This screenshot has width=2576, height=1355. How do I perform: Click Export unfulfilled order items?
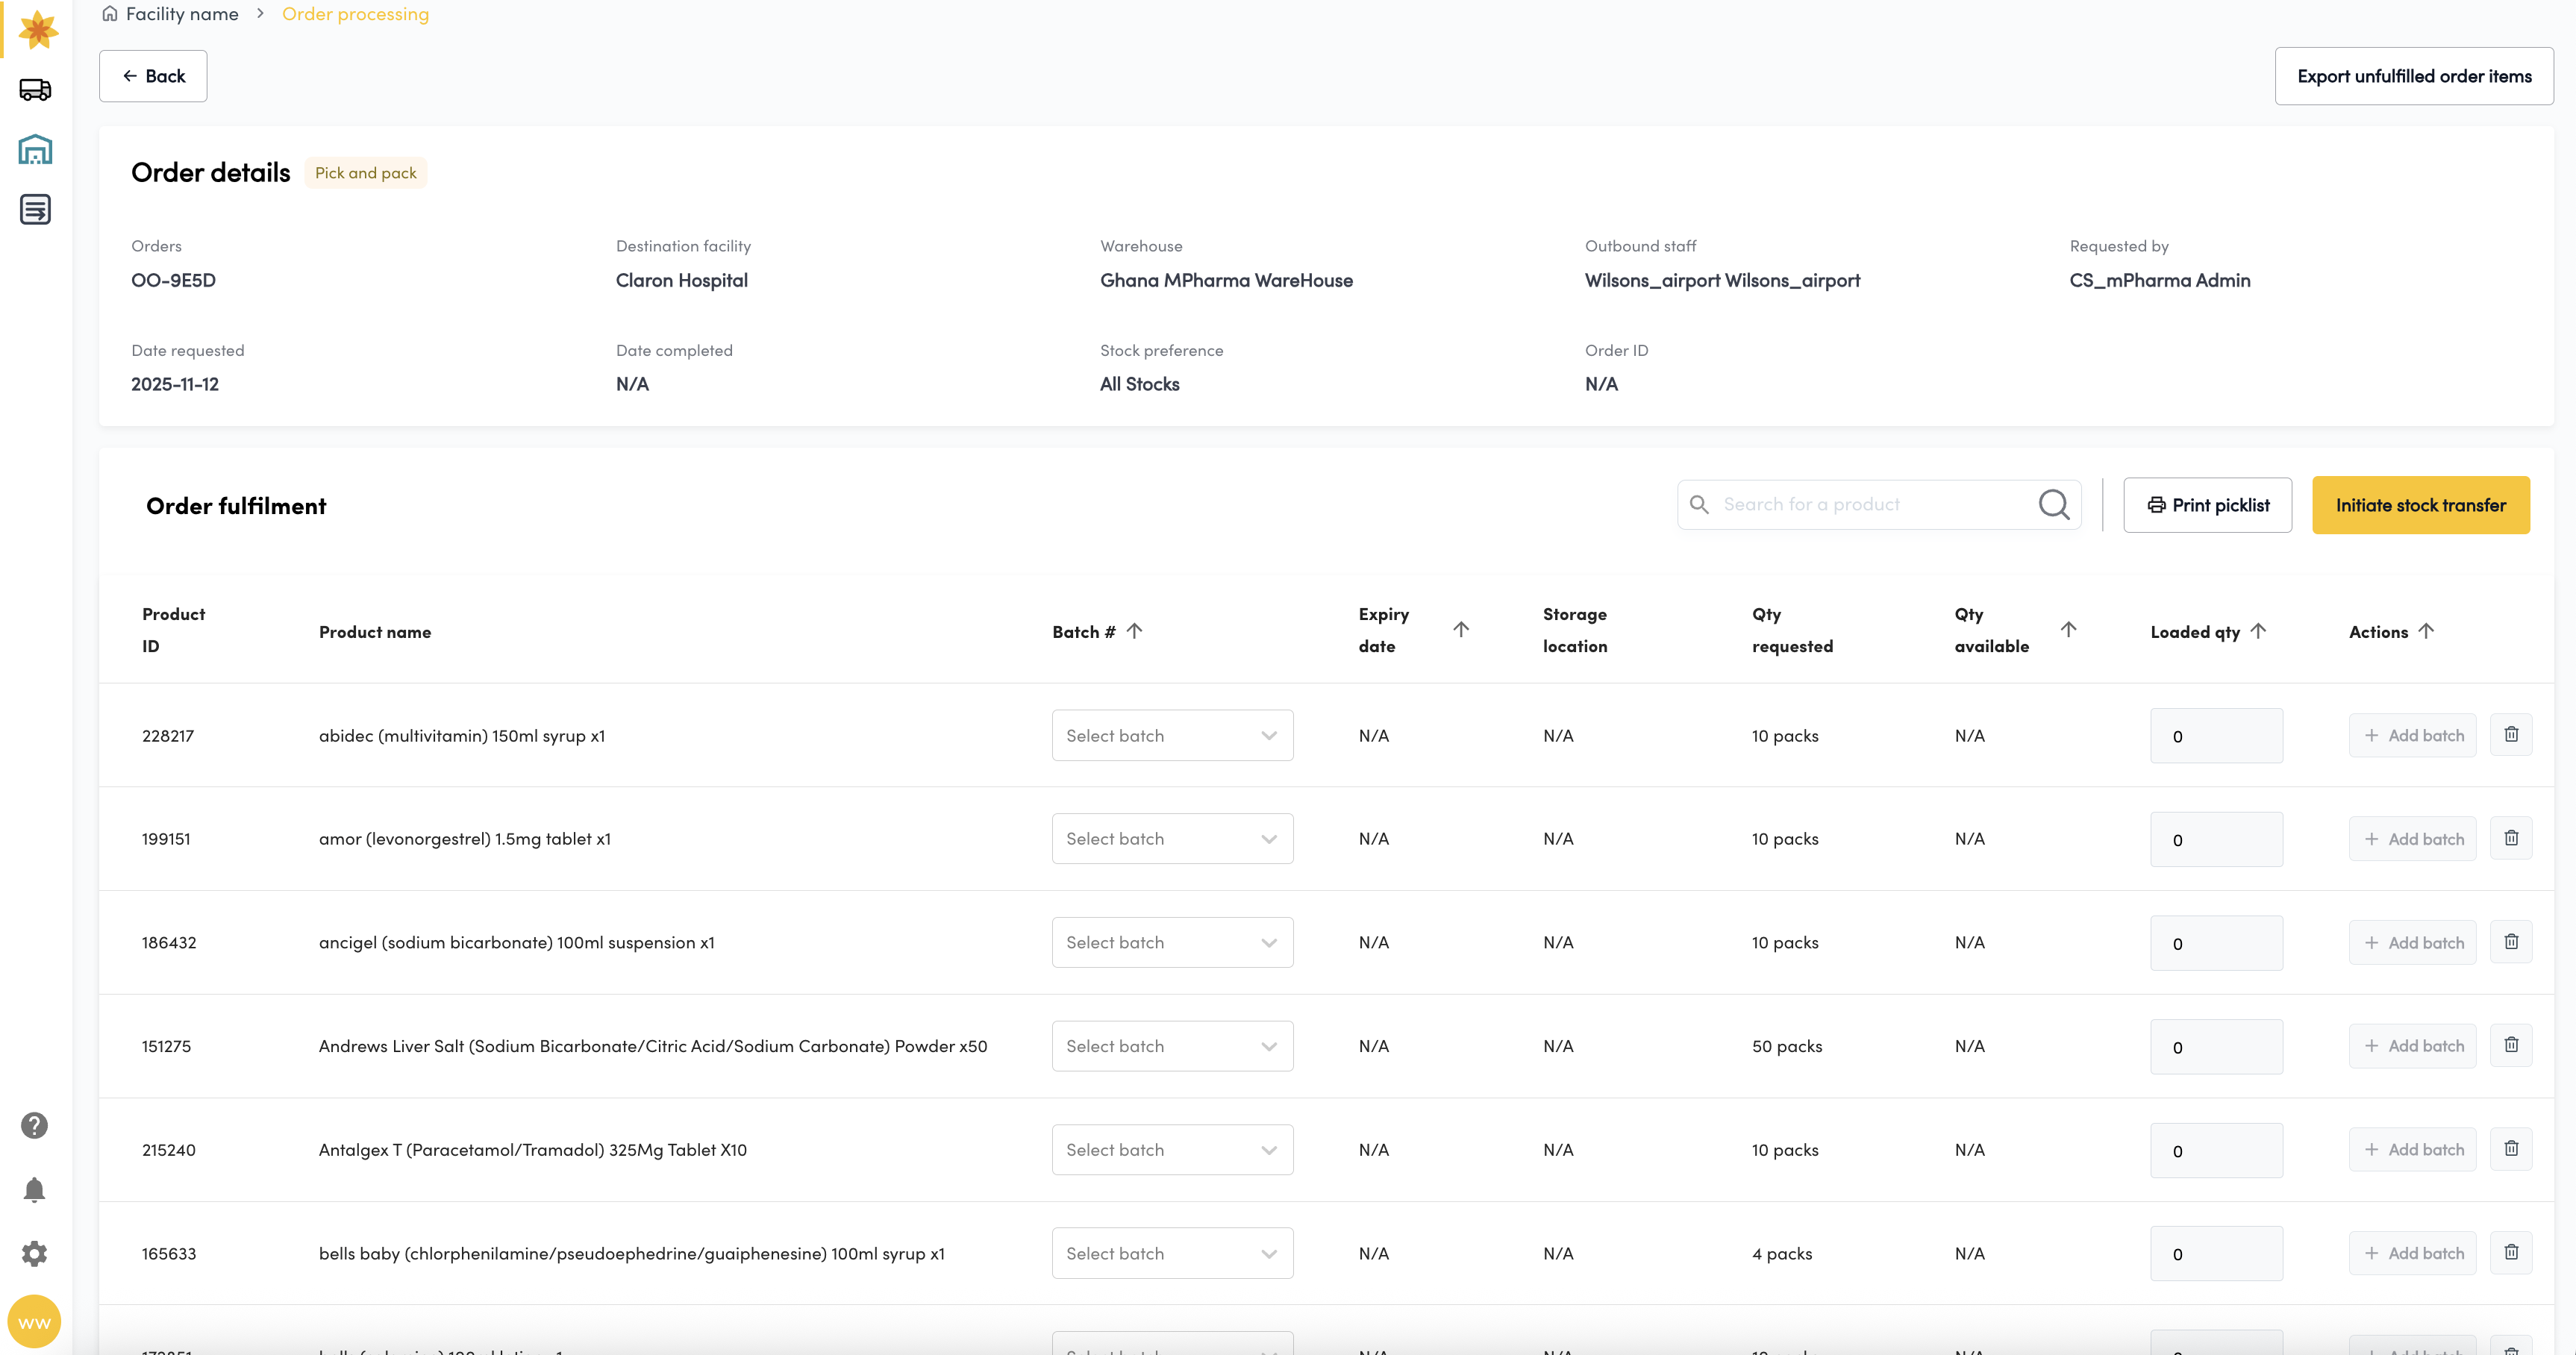(2414, 75)
